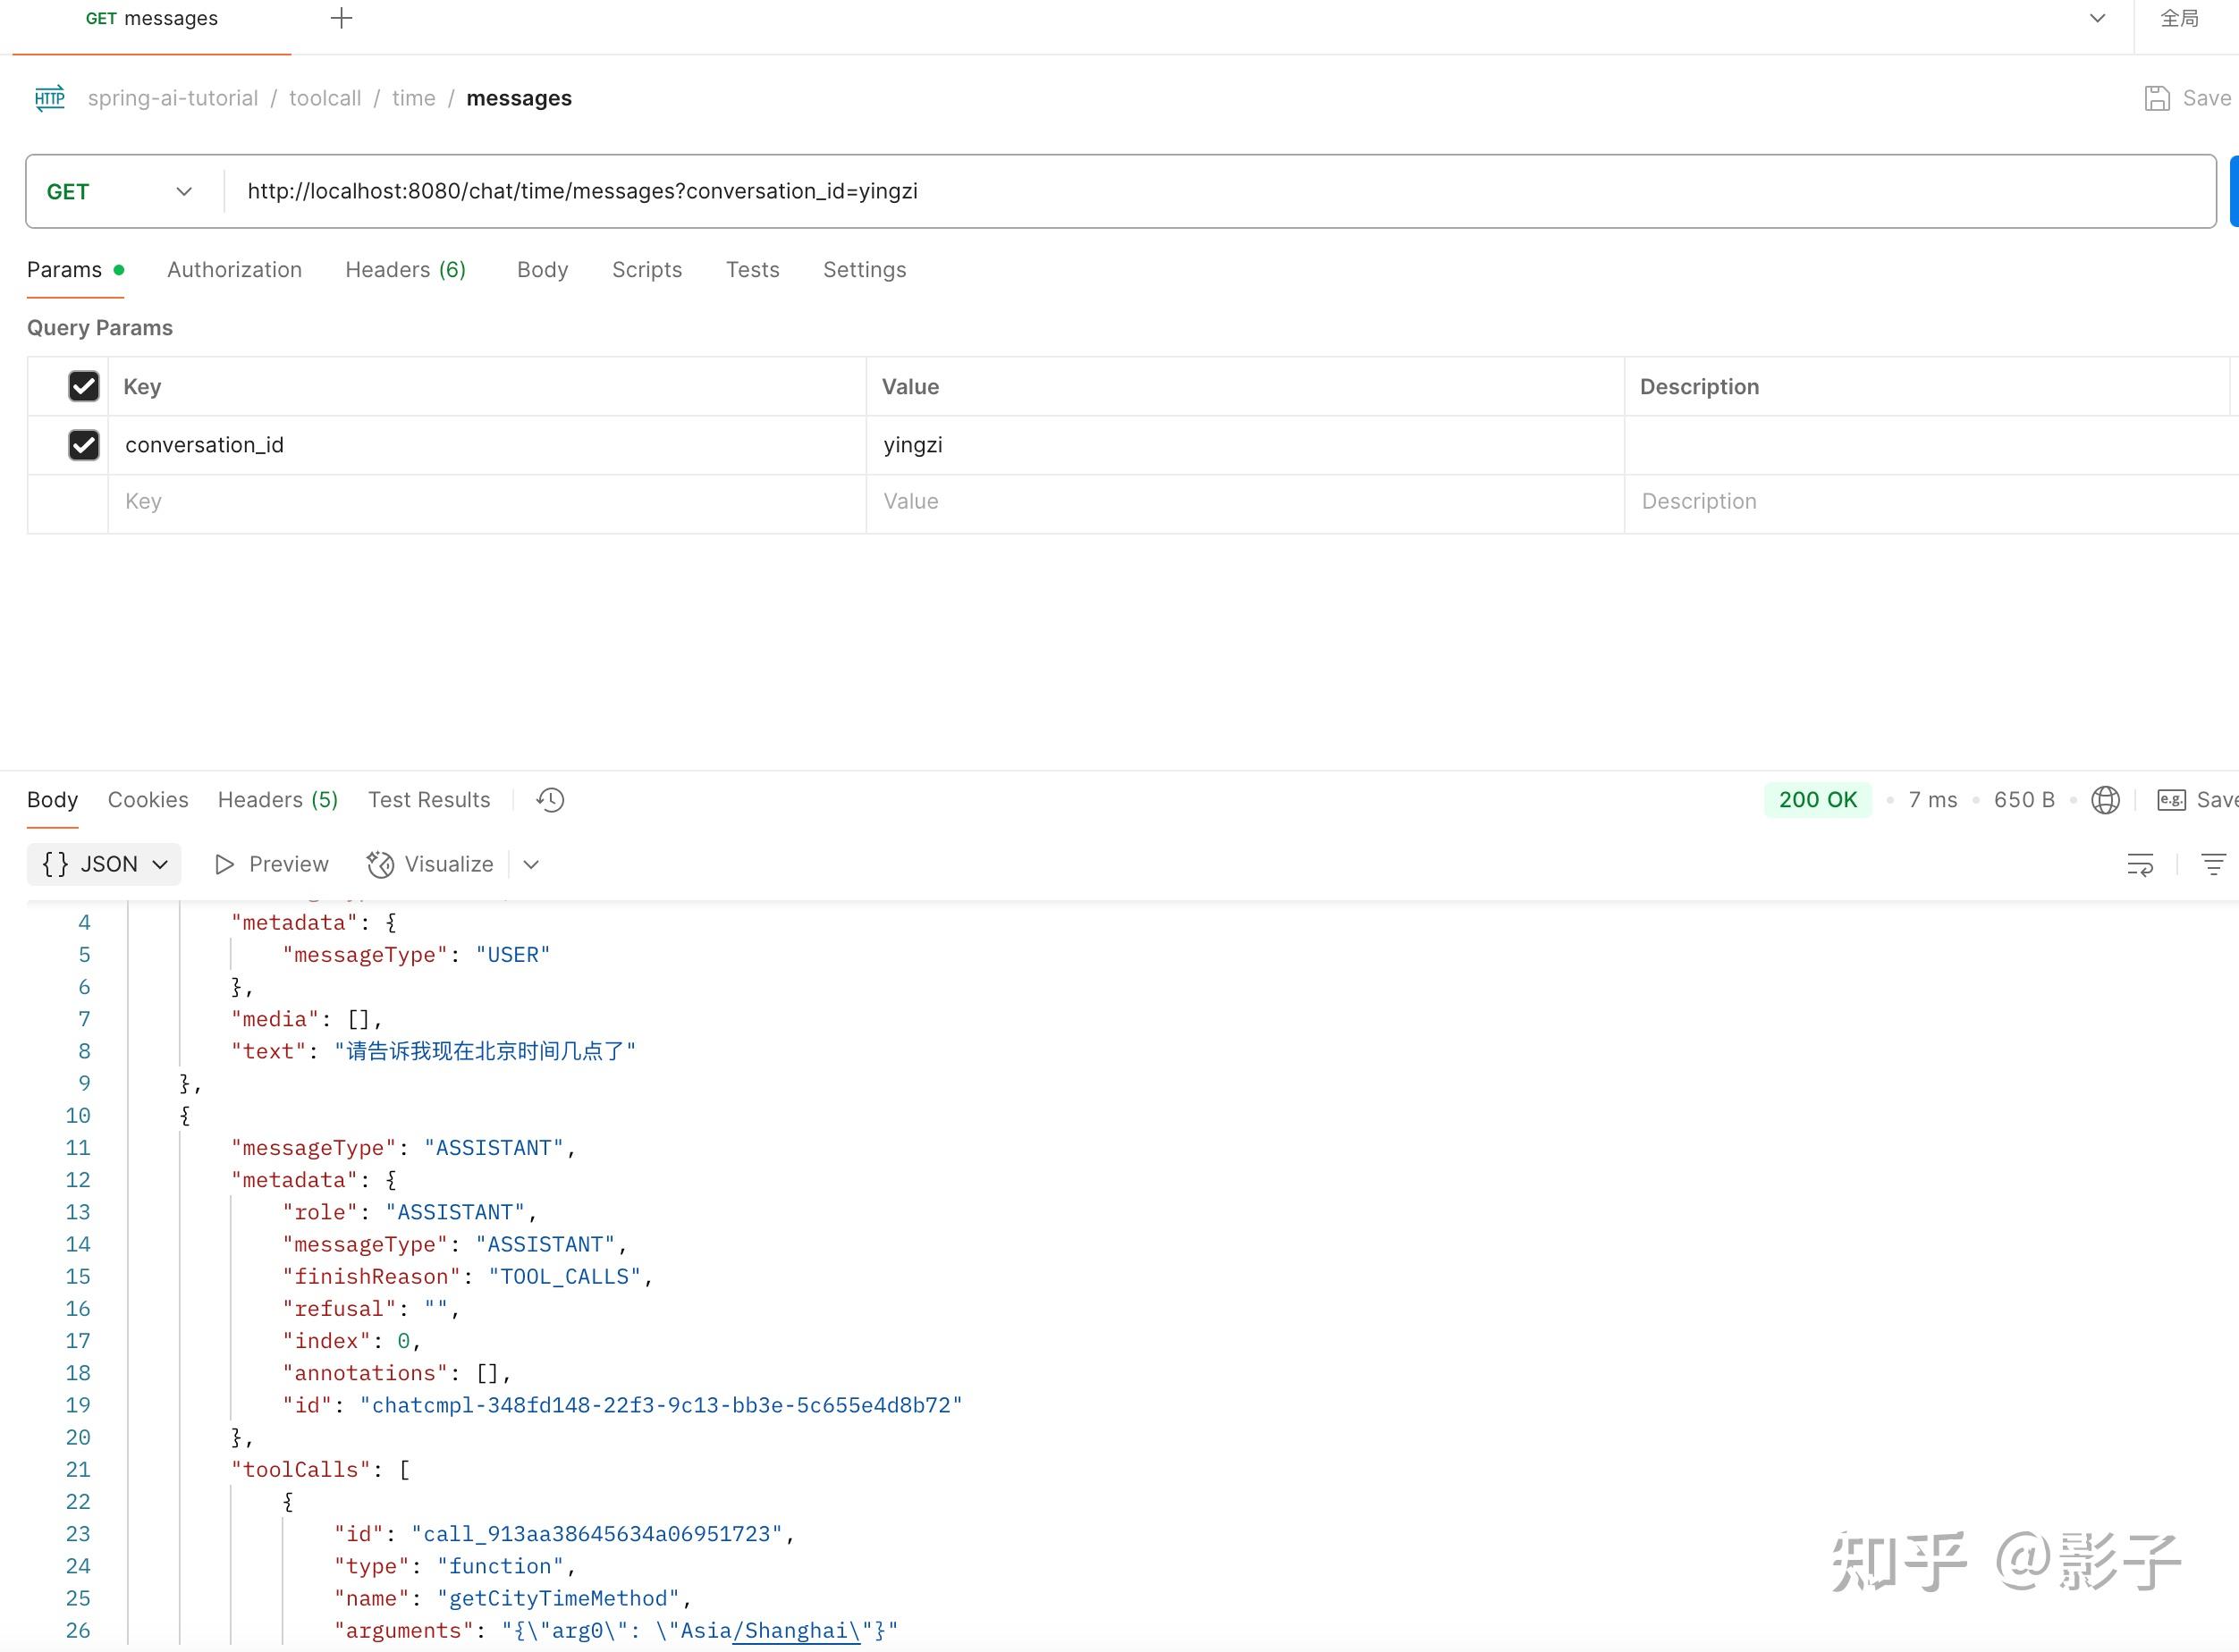Click the Visualize button
The width and height of the screenshot is (2239, 1652).
pyautogui.click(x=430, y=865)
